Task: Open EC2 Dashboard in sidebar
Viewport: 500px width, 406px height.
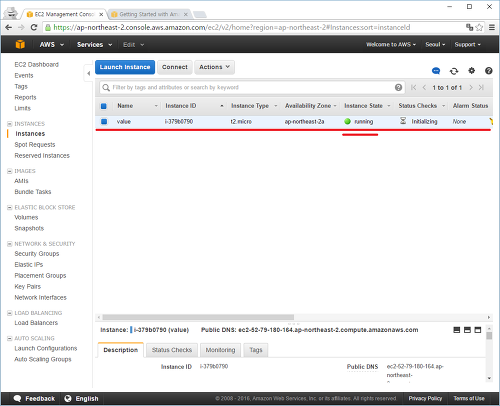Action: [36, 64]
